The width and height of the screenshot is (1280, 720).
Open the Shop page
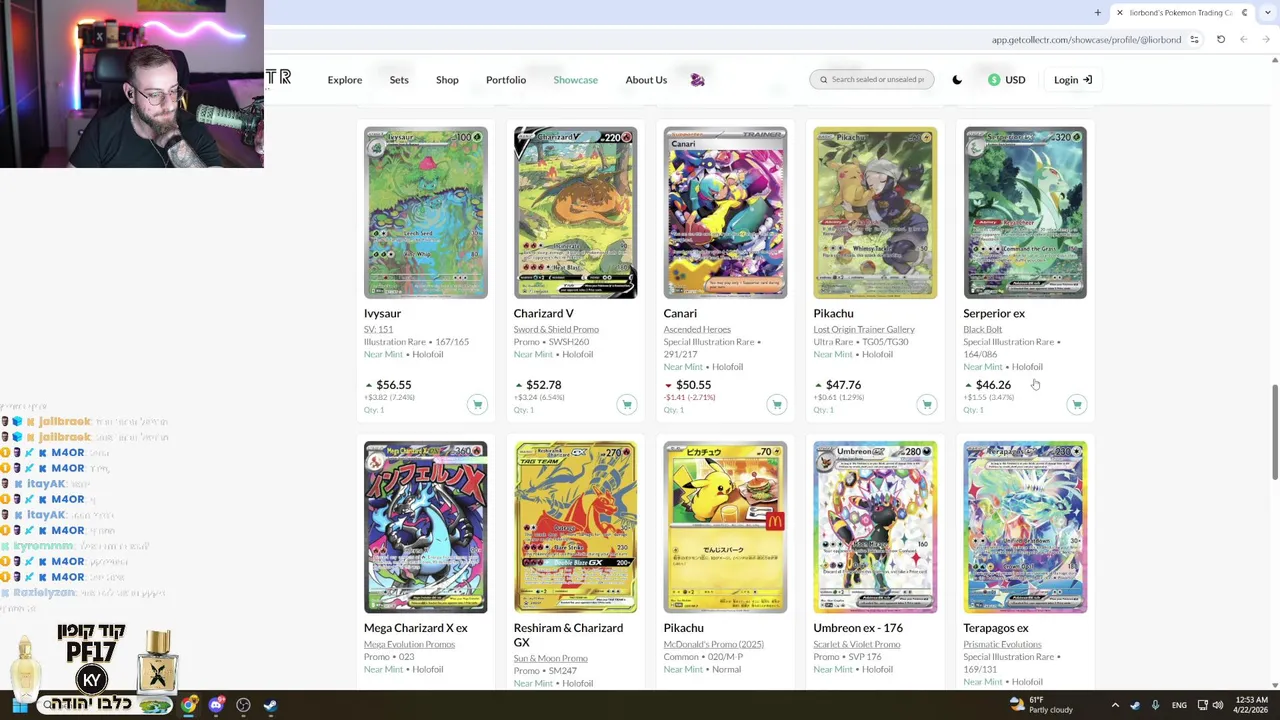click(447, 80)
